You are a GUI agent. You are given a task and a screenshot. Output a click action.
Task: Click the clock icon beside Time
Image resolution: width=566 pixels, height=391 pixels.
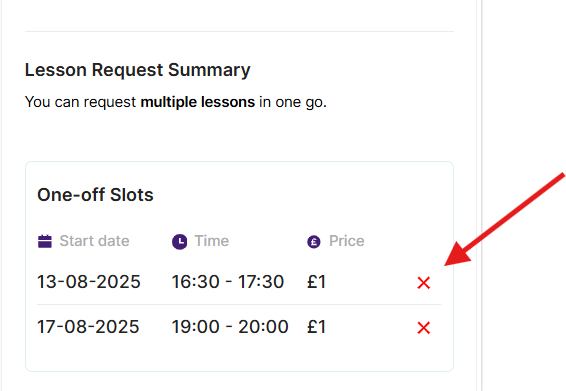(x=179, y=242)
